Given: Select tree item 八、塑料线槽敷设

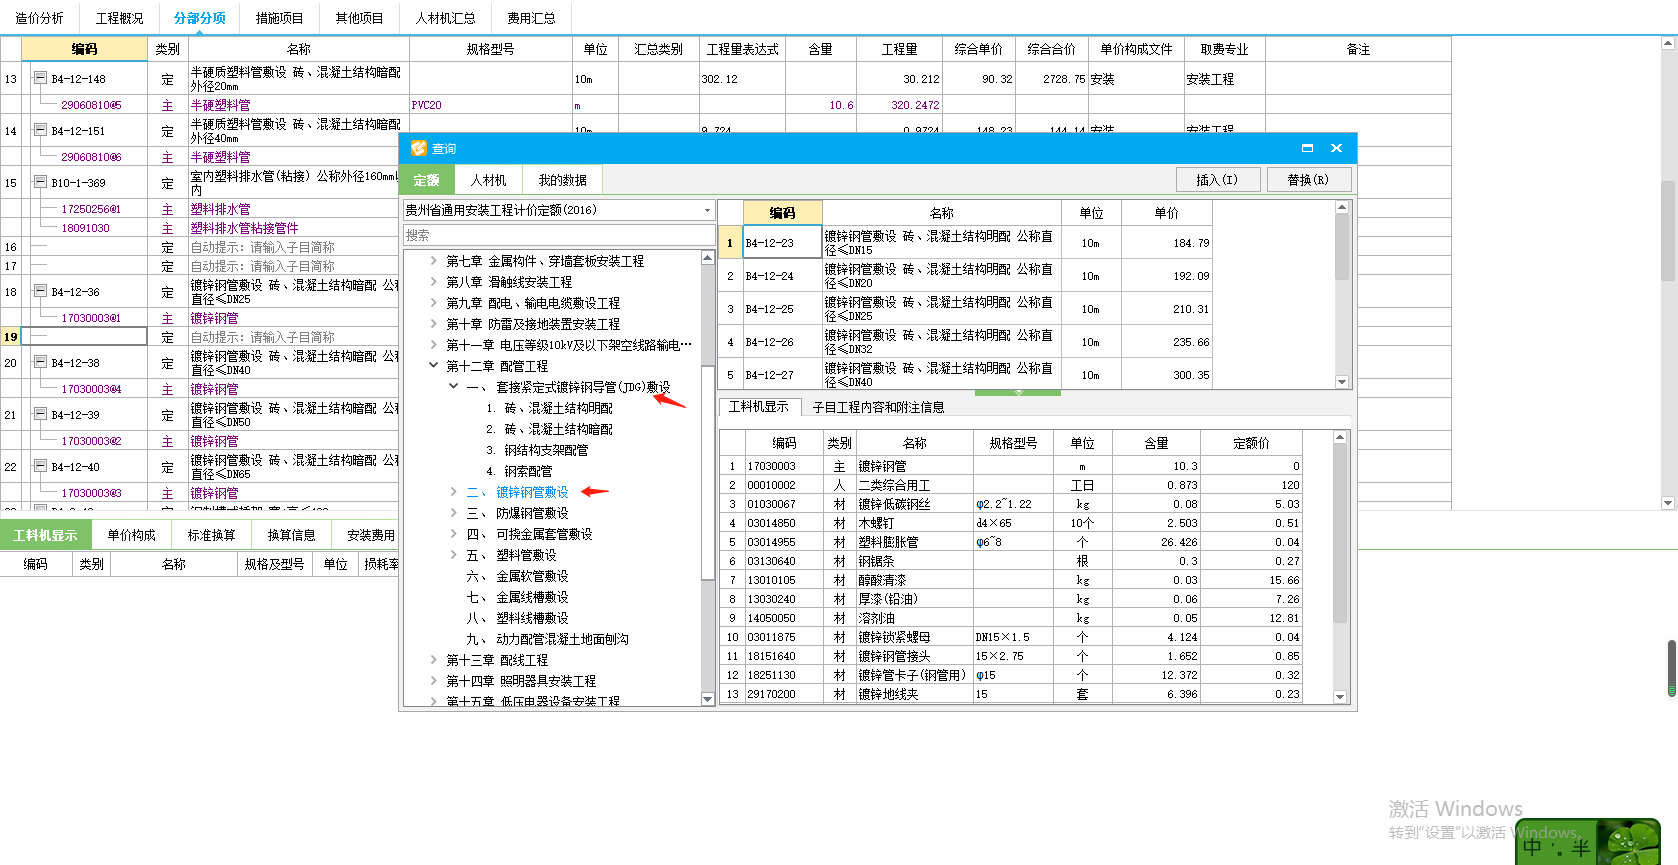Looking at the screenshot, I should pyautogui.click(x=517, y=618).
